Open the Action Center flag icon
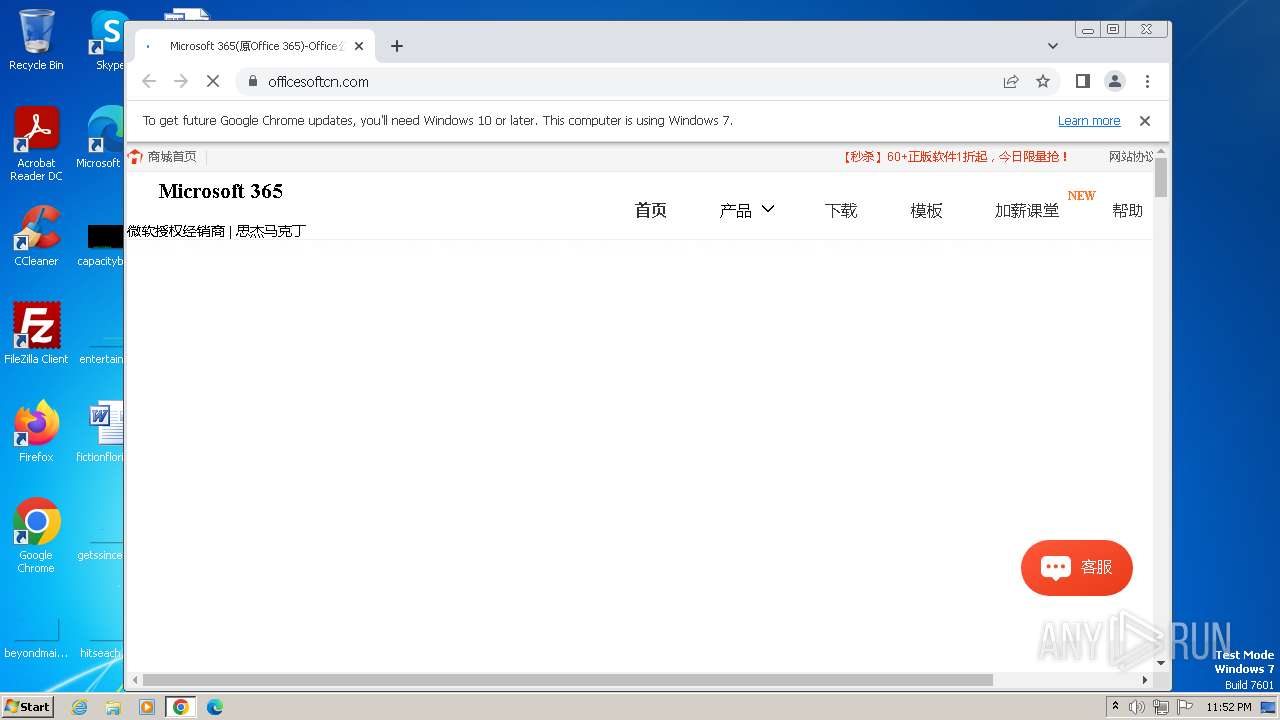The height and width of the screenshot is (720, 1280). coord(1185,707)
